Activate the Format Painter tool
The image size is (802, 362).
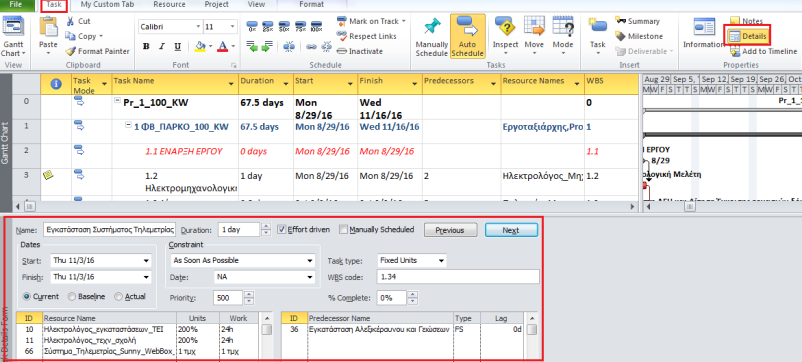coord(97,51)
